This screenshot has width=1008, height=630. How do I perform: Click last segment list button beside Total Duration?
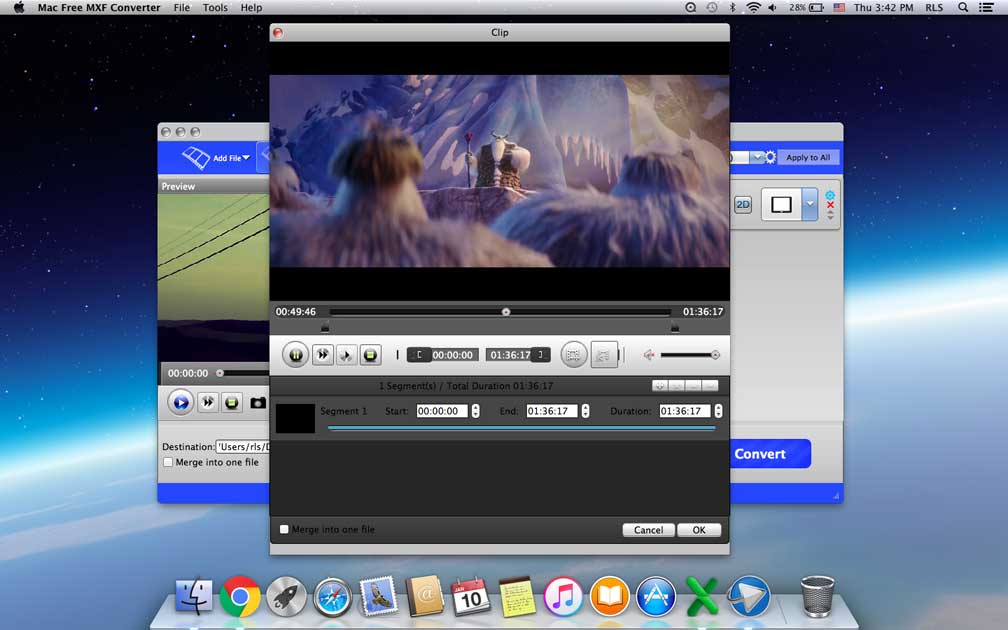(710, 386)
